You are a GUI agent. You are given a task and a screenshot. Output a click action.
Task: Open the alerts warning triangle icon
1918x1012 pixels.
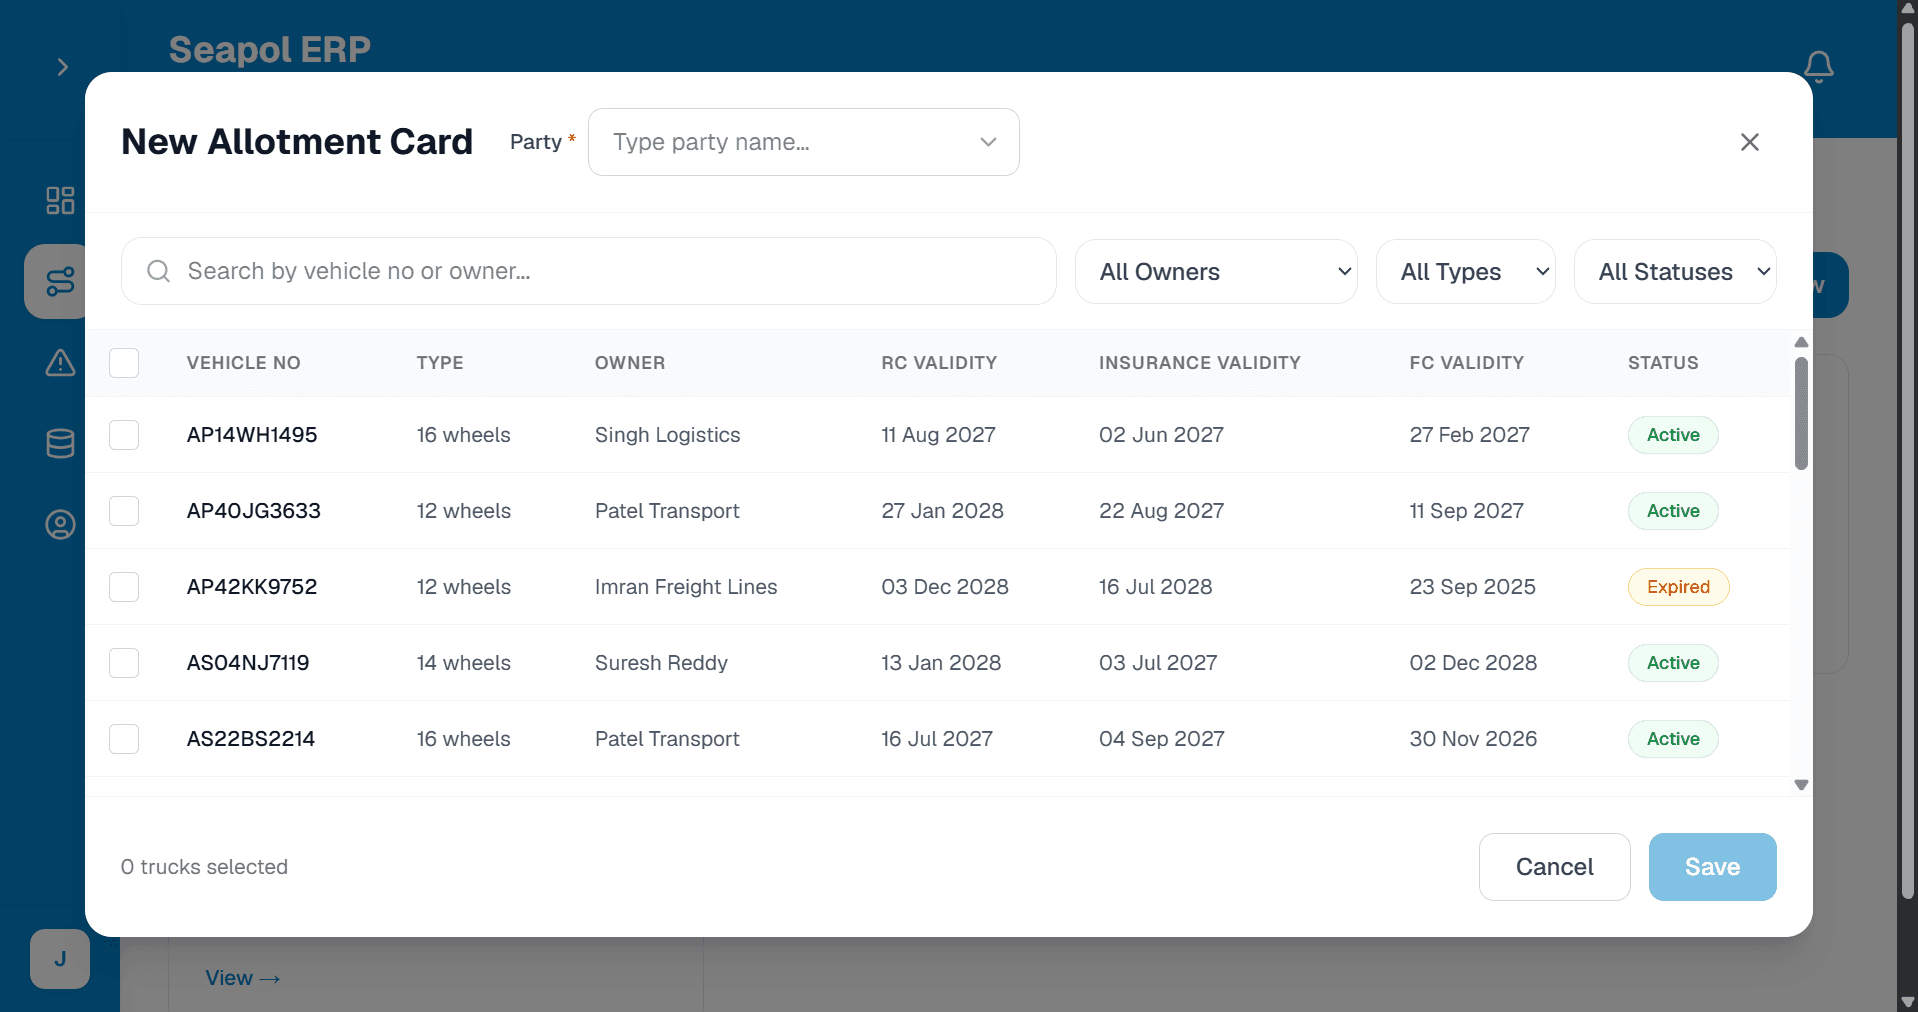[x=60, y=362]
